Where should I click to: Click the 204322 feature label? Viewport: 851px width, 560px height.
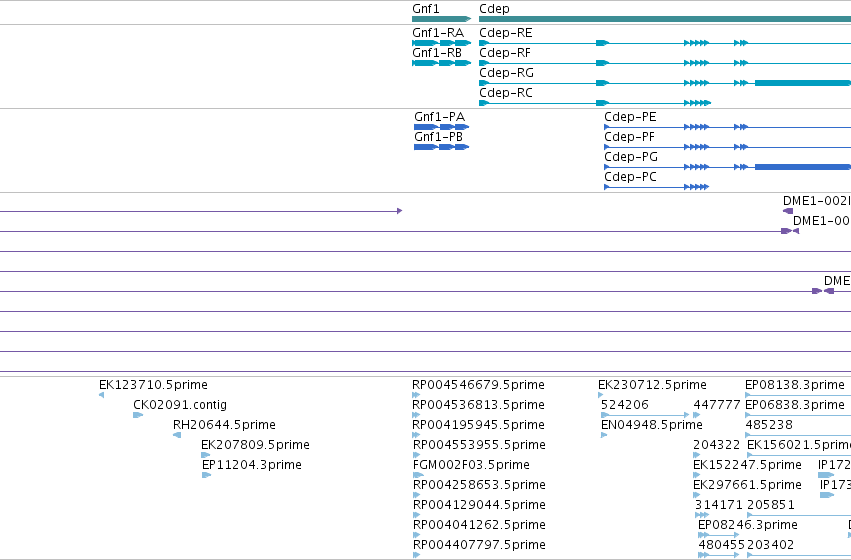pos(716,445)
